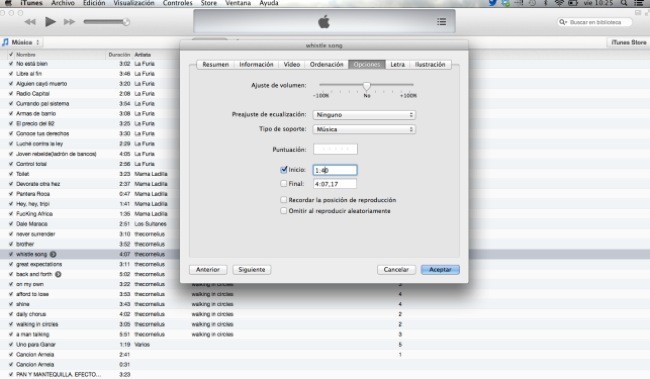650x379 pixels.
Task: Switch to the Información tab
Action: 256,65
